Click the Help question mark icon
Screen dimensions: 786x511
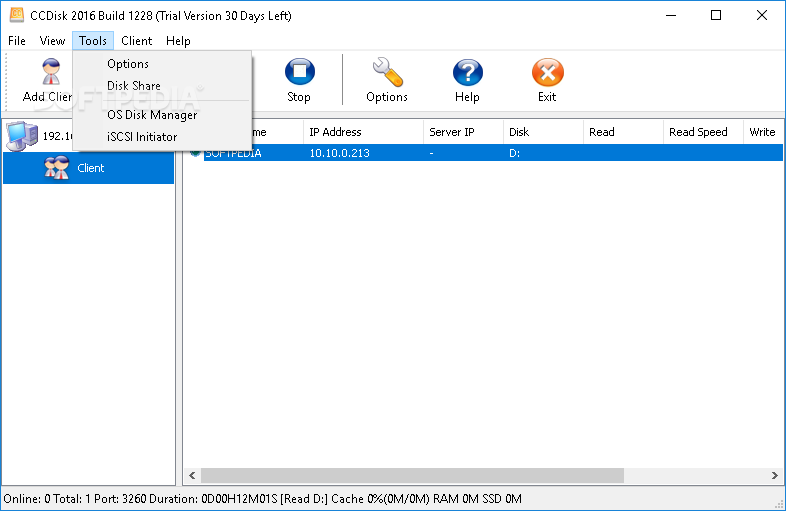coord(468,72)
